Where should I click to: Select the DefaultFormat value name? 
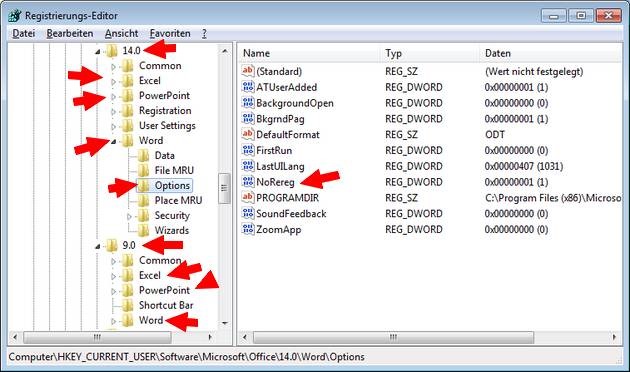(x=288, y=134)
